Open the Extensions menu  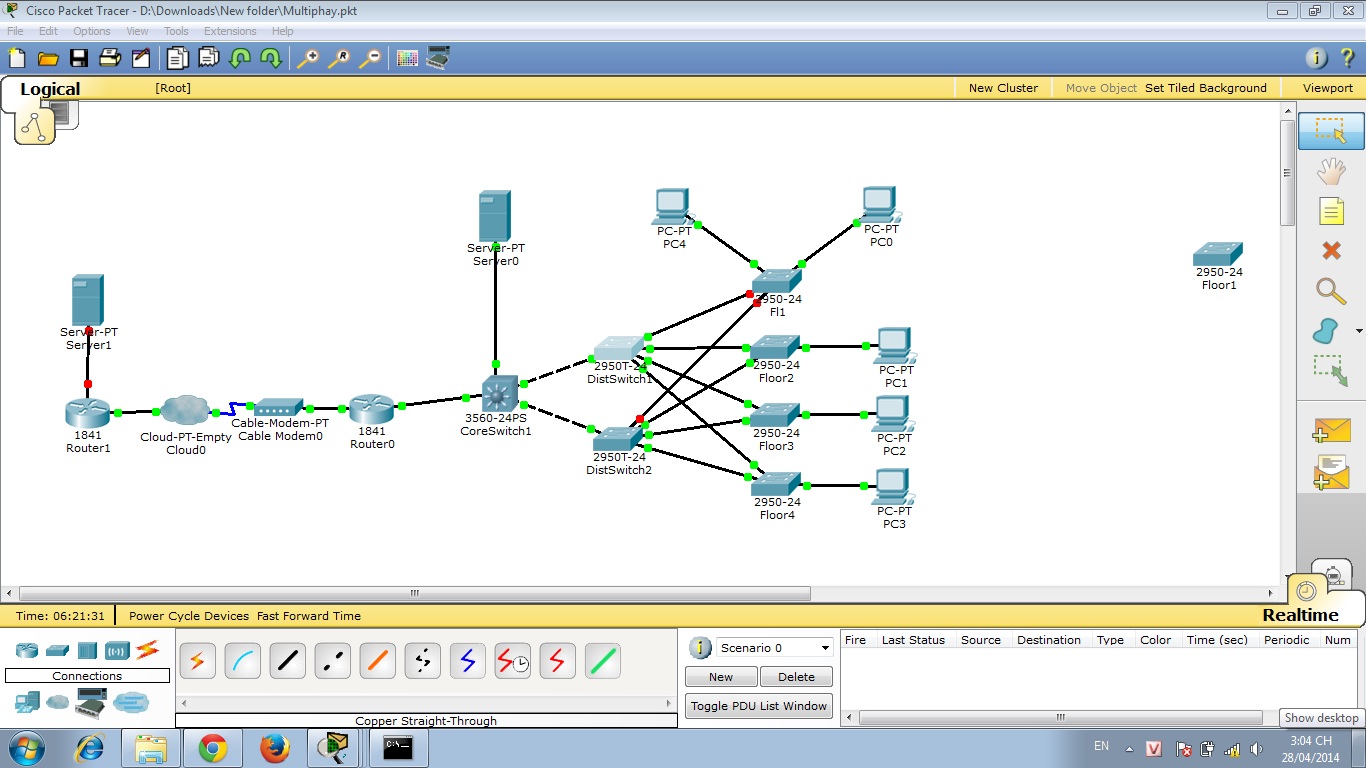(x=230, y=31)
